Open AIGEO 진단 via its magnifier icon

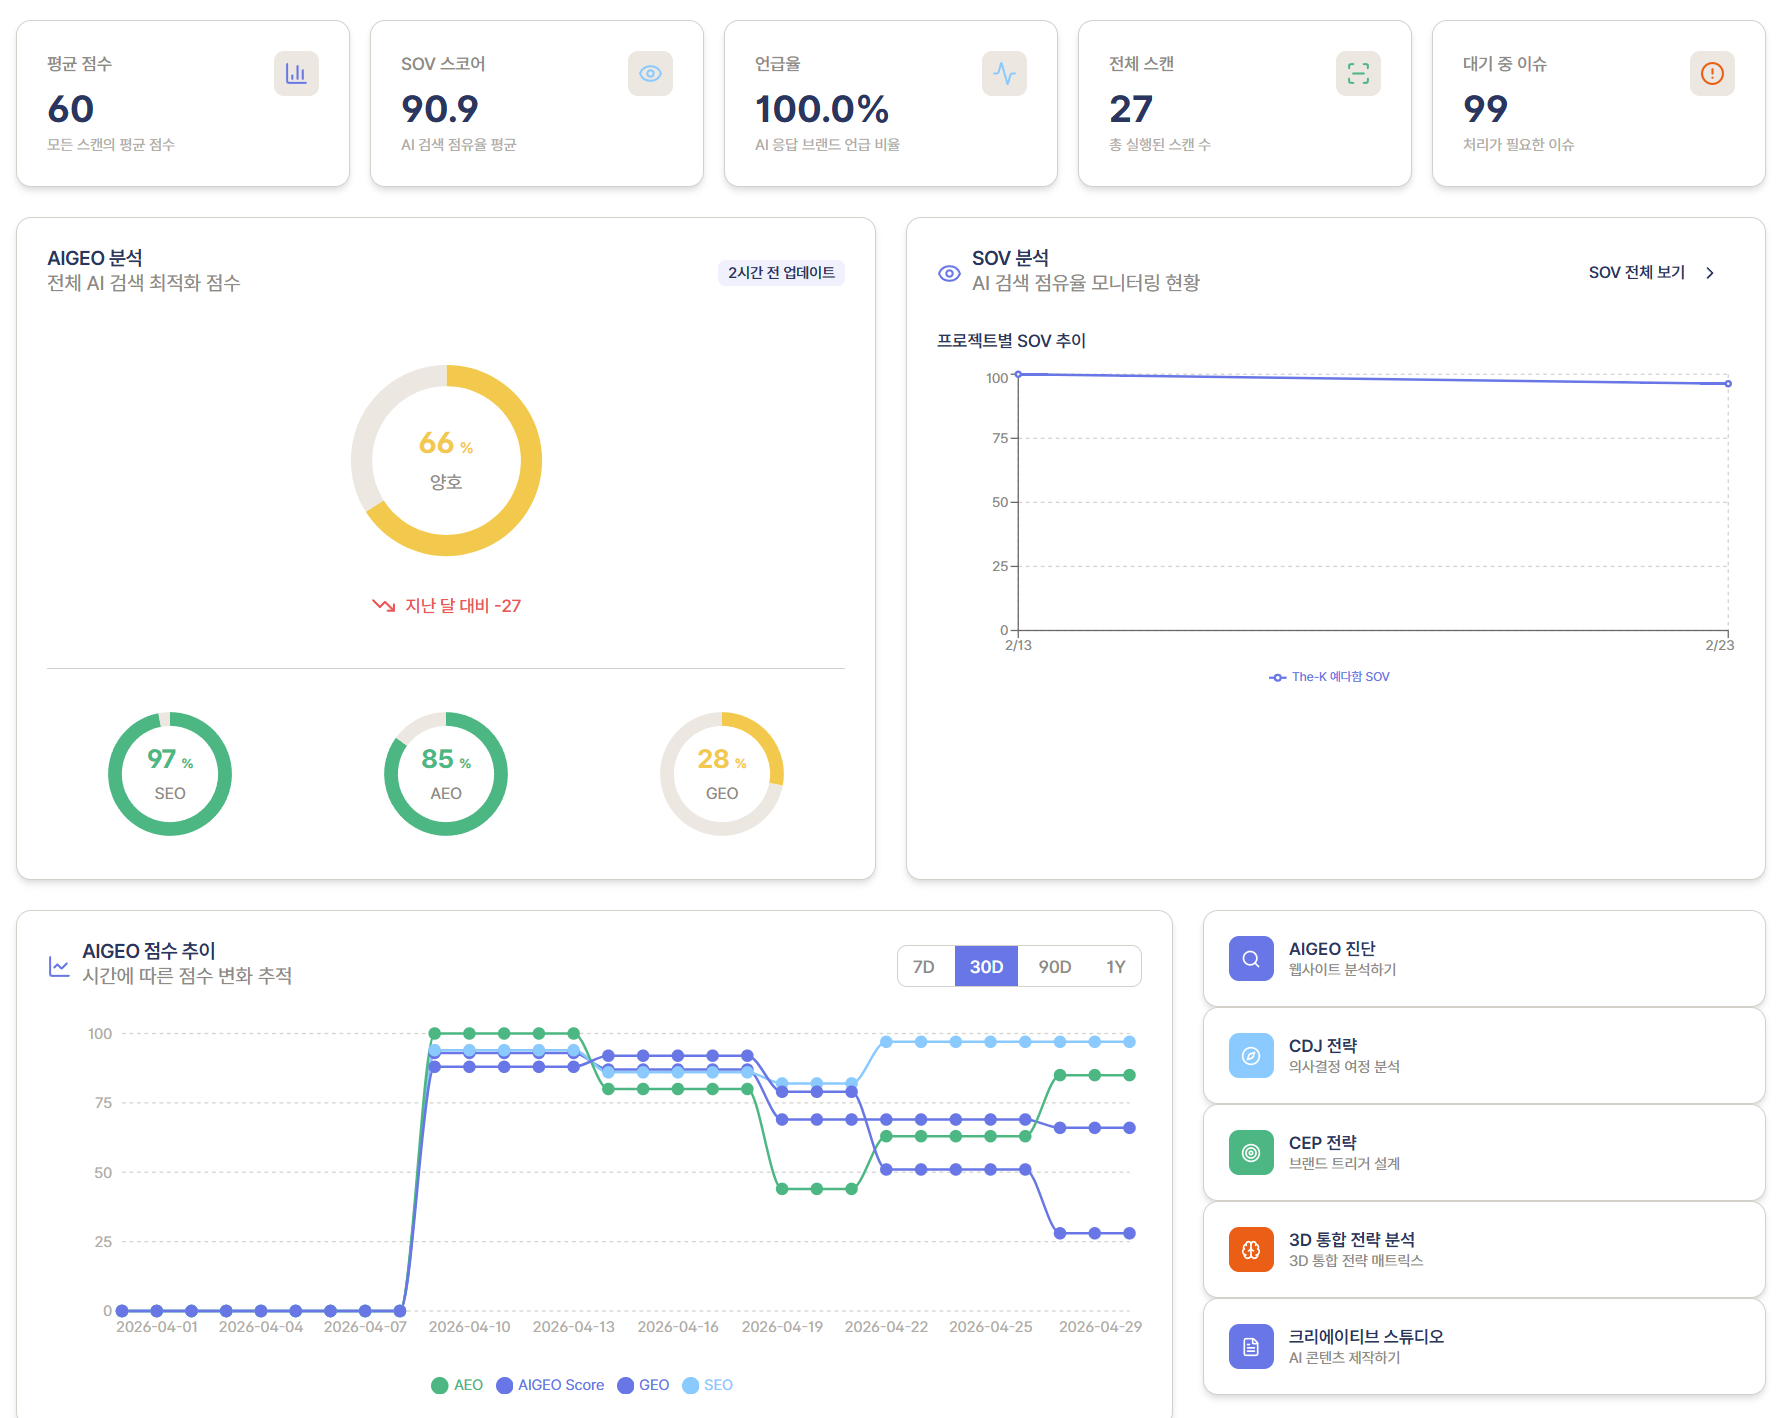pyautogui.click(x=1251, y=958)
